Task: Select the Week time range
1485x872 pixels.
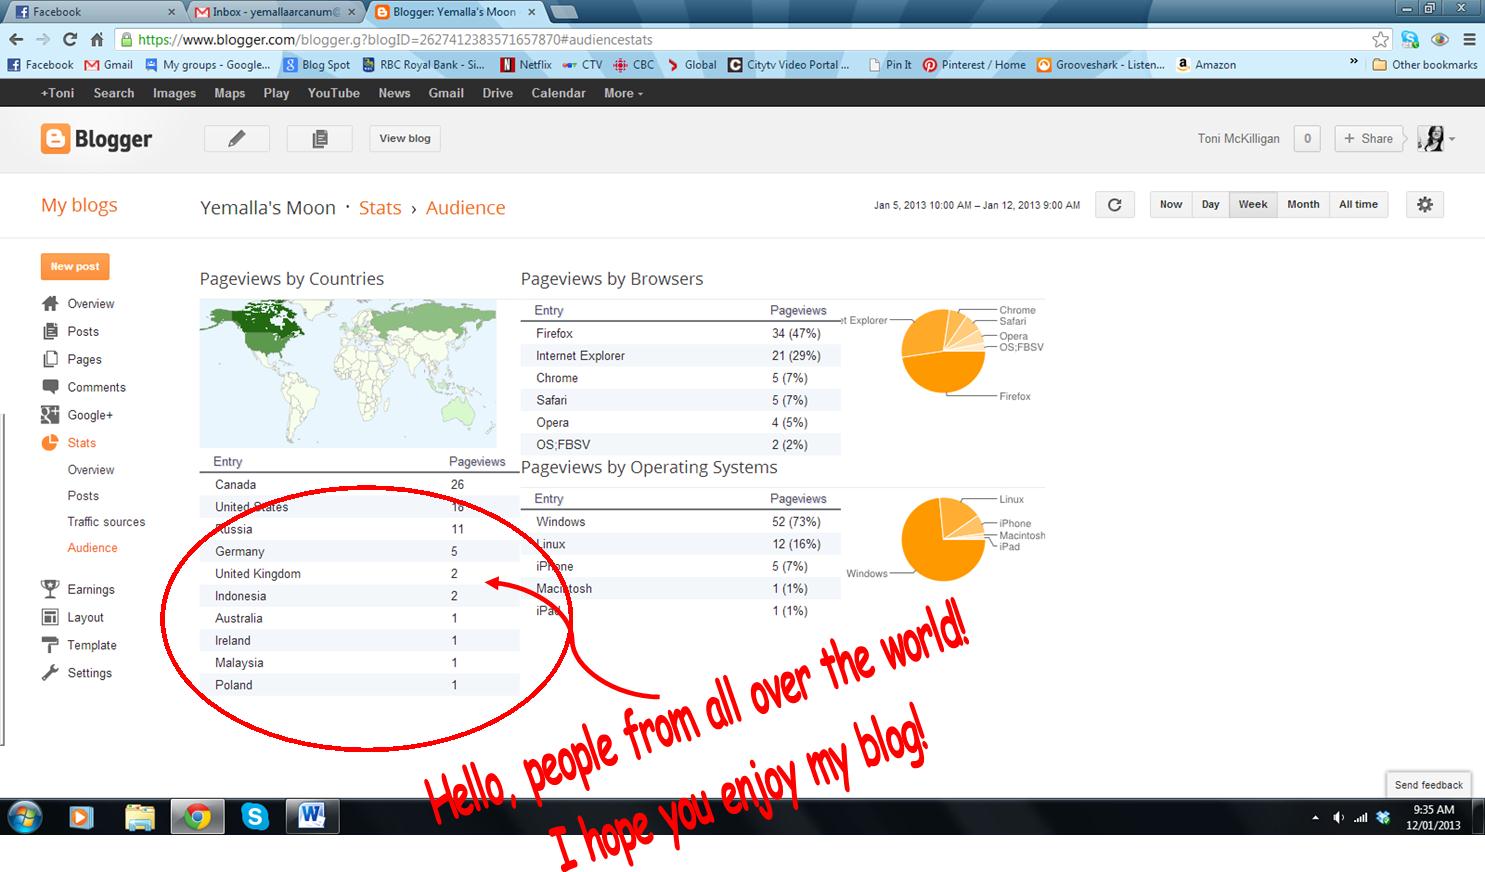Action: tap(1253, 205)
